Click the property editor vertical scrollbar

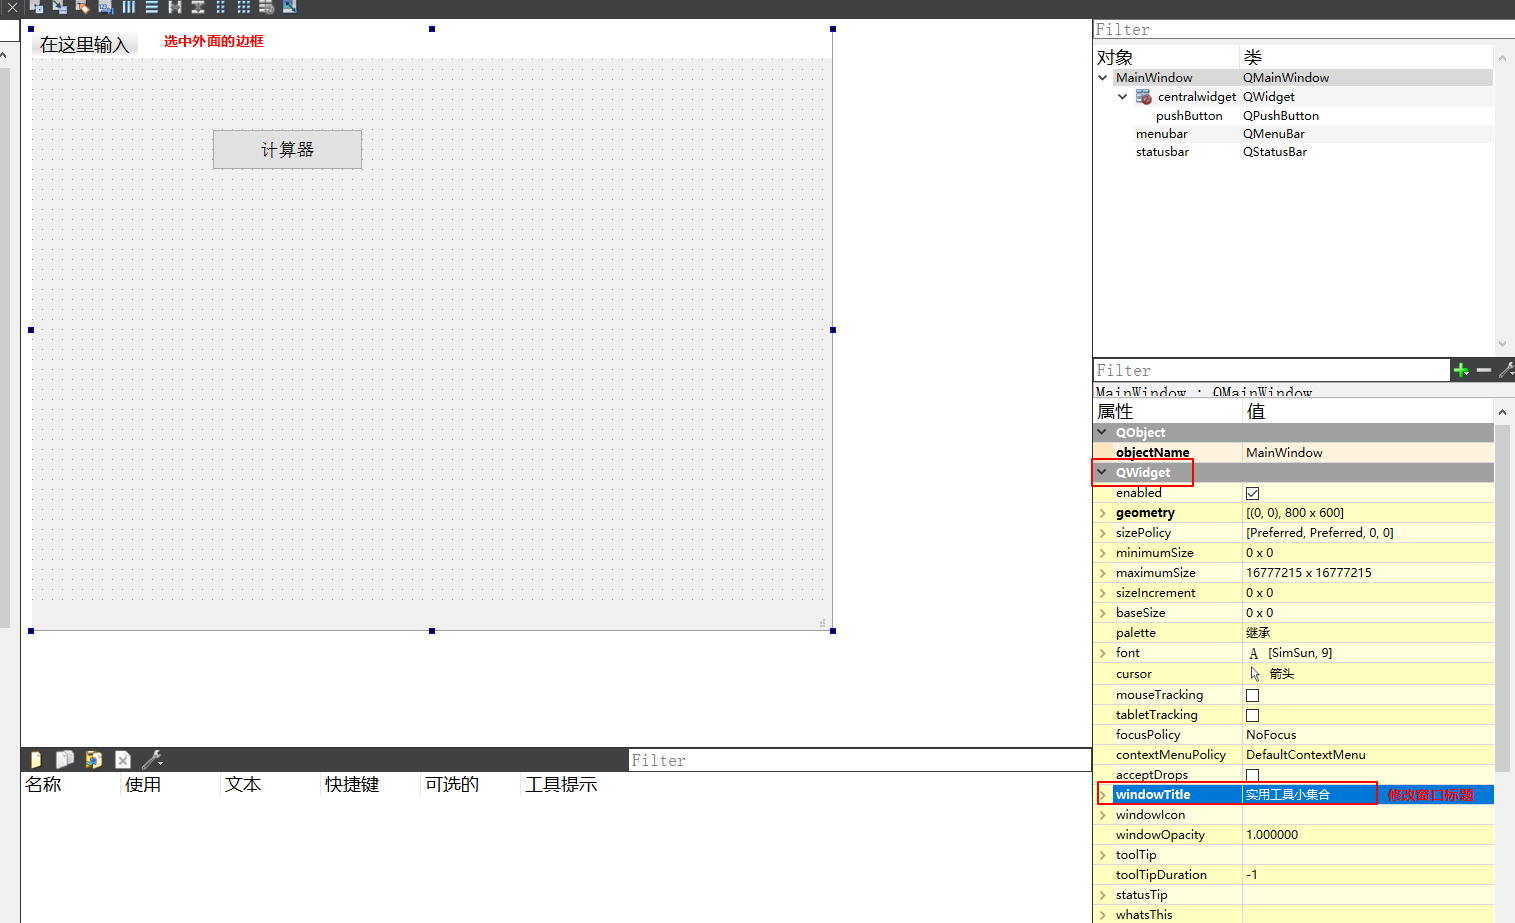pyautogui.click(x=1502, y=600)
